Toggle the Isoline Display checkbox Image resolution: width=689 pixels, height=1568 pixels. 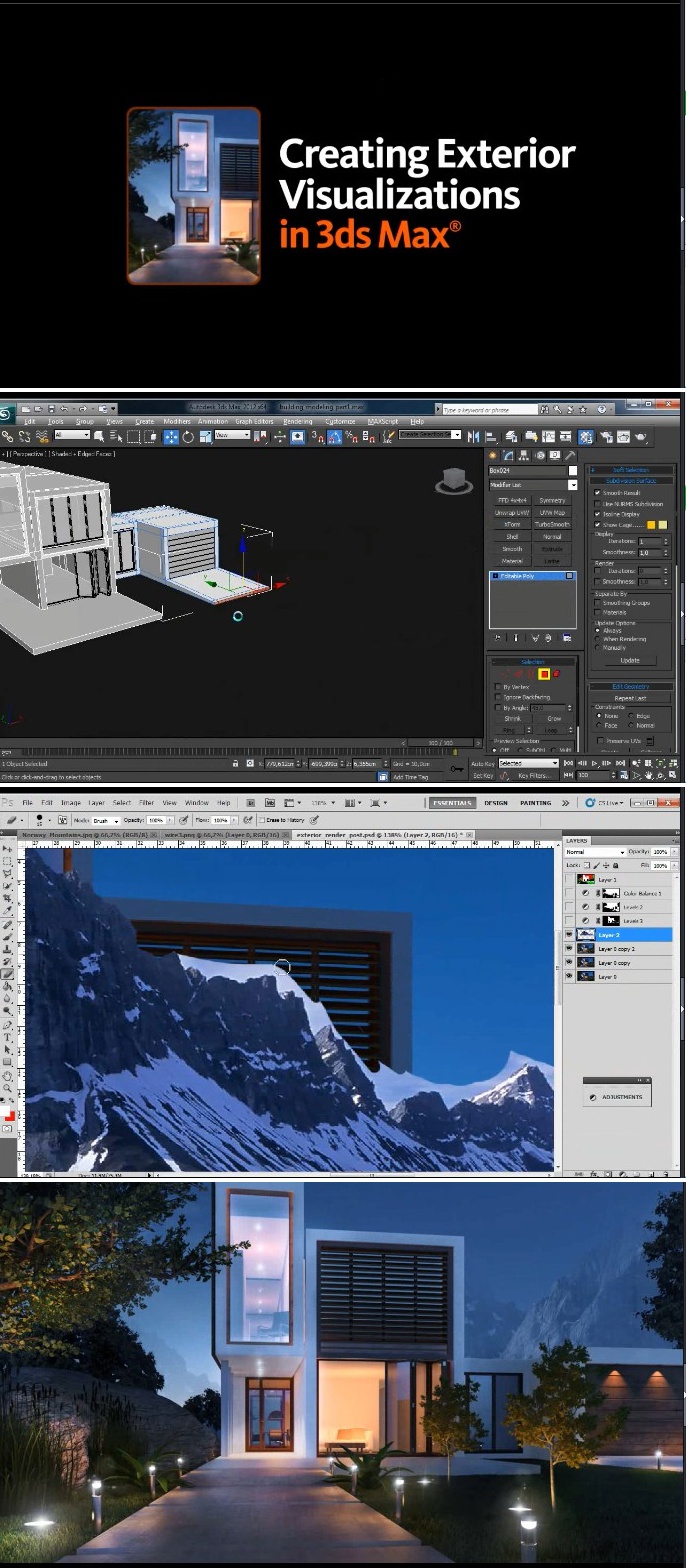click(x=598, y=514)
